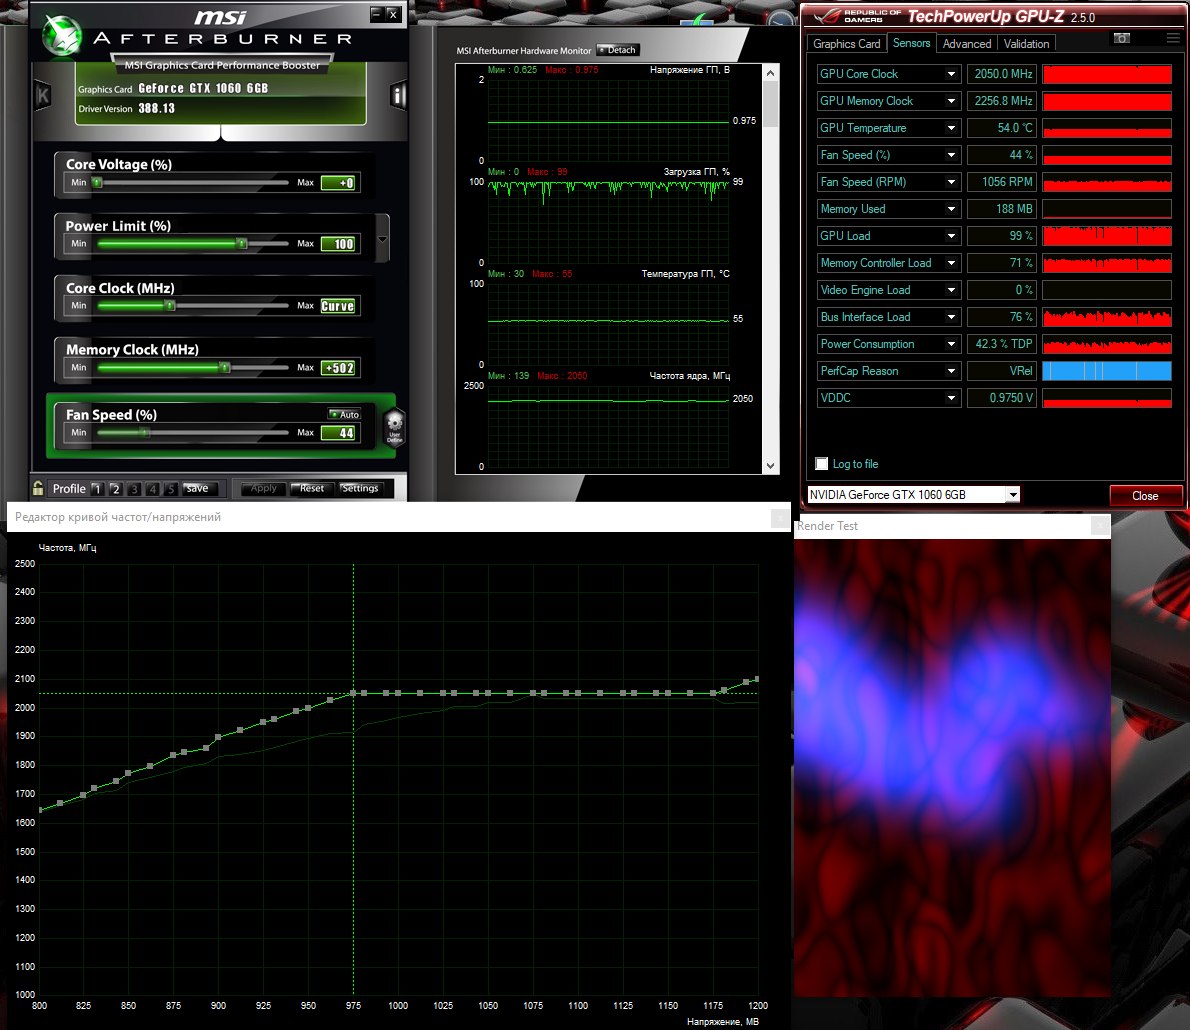This screenshot has height=1030, width=1190.
Task: Click the Fan Speed slider handle
Action: (x=145, y=433)
